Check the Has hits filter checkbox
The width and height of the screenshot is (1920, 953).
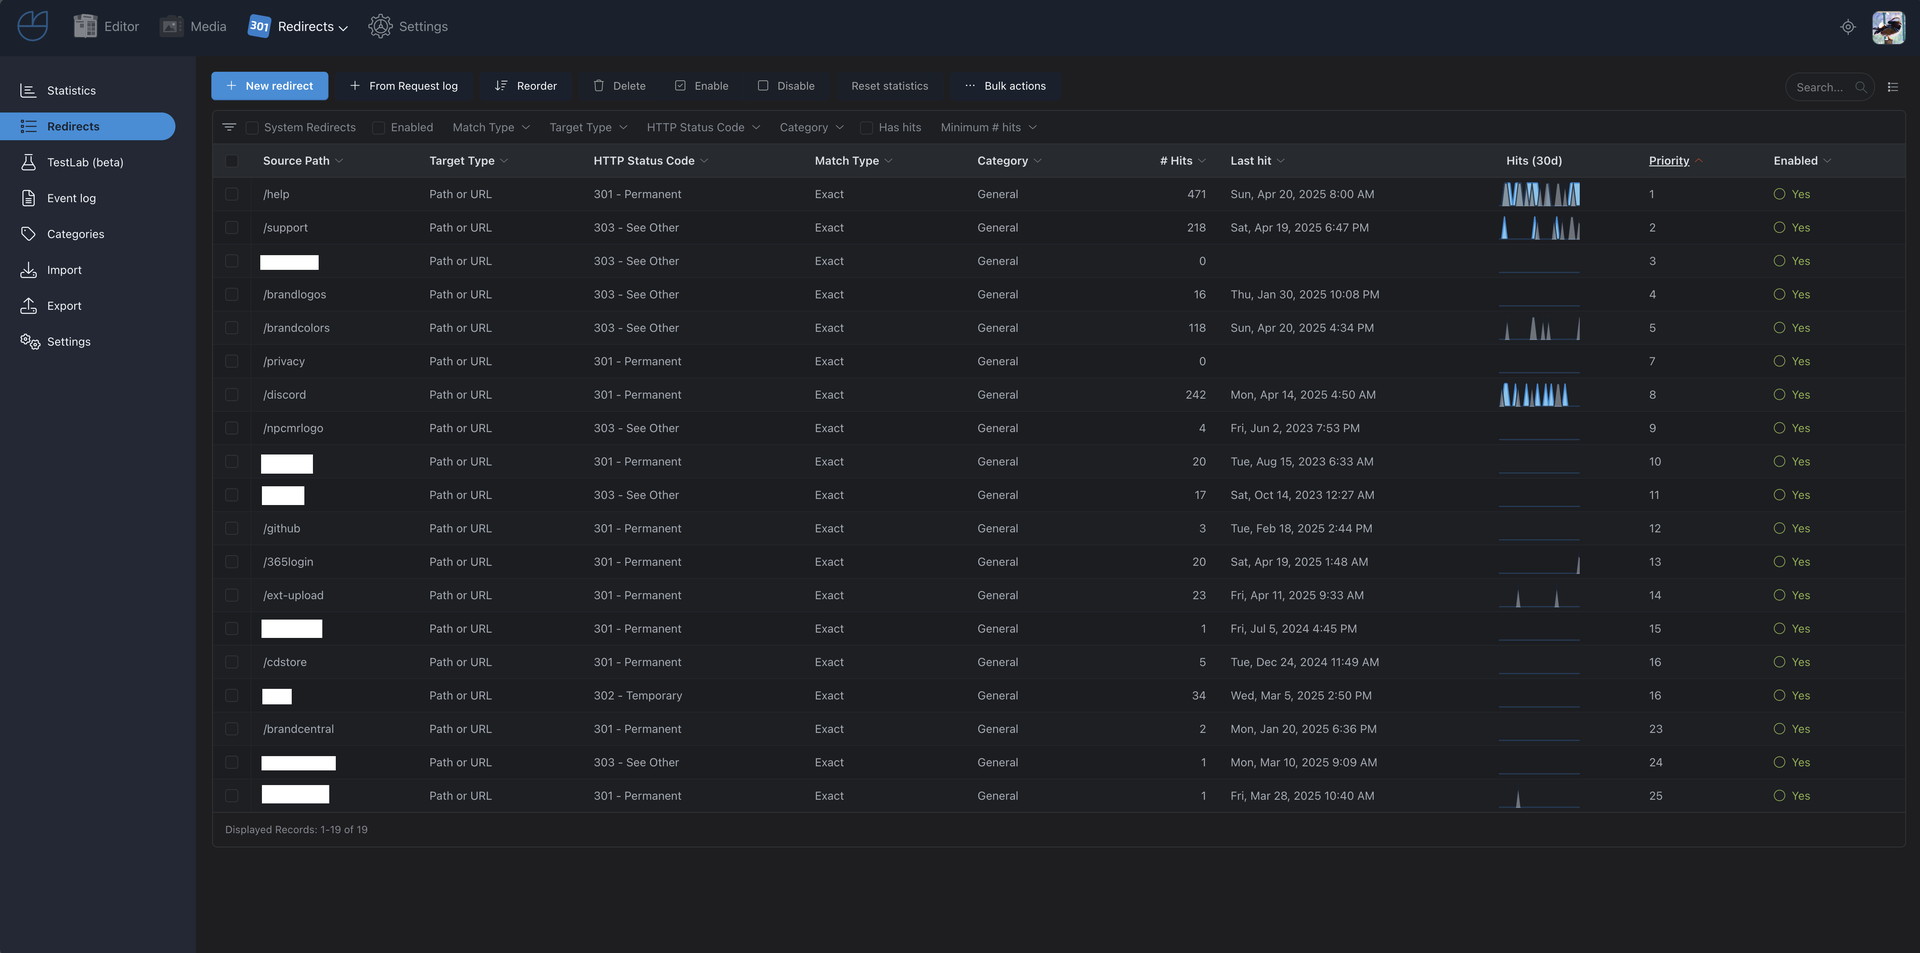click(x=867, y=128)
